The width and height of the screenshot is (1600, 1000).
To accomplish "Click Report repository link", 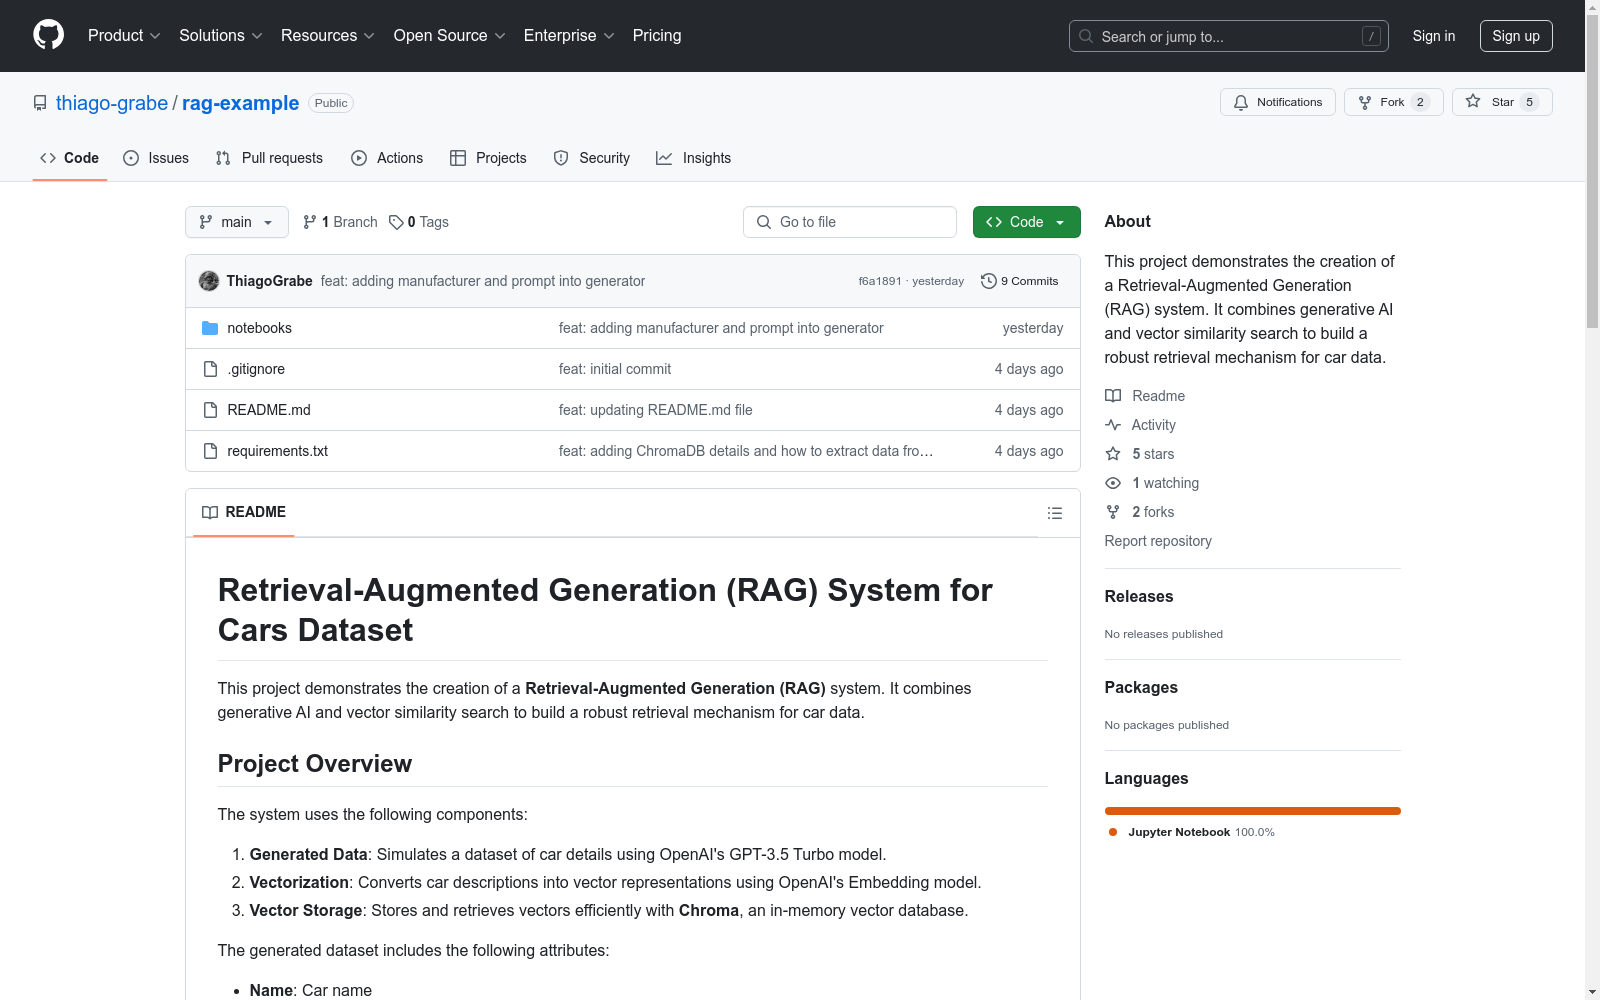I will [x=1158, y=541].
